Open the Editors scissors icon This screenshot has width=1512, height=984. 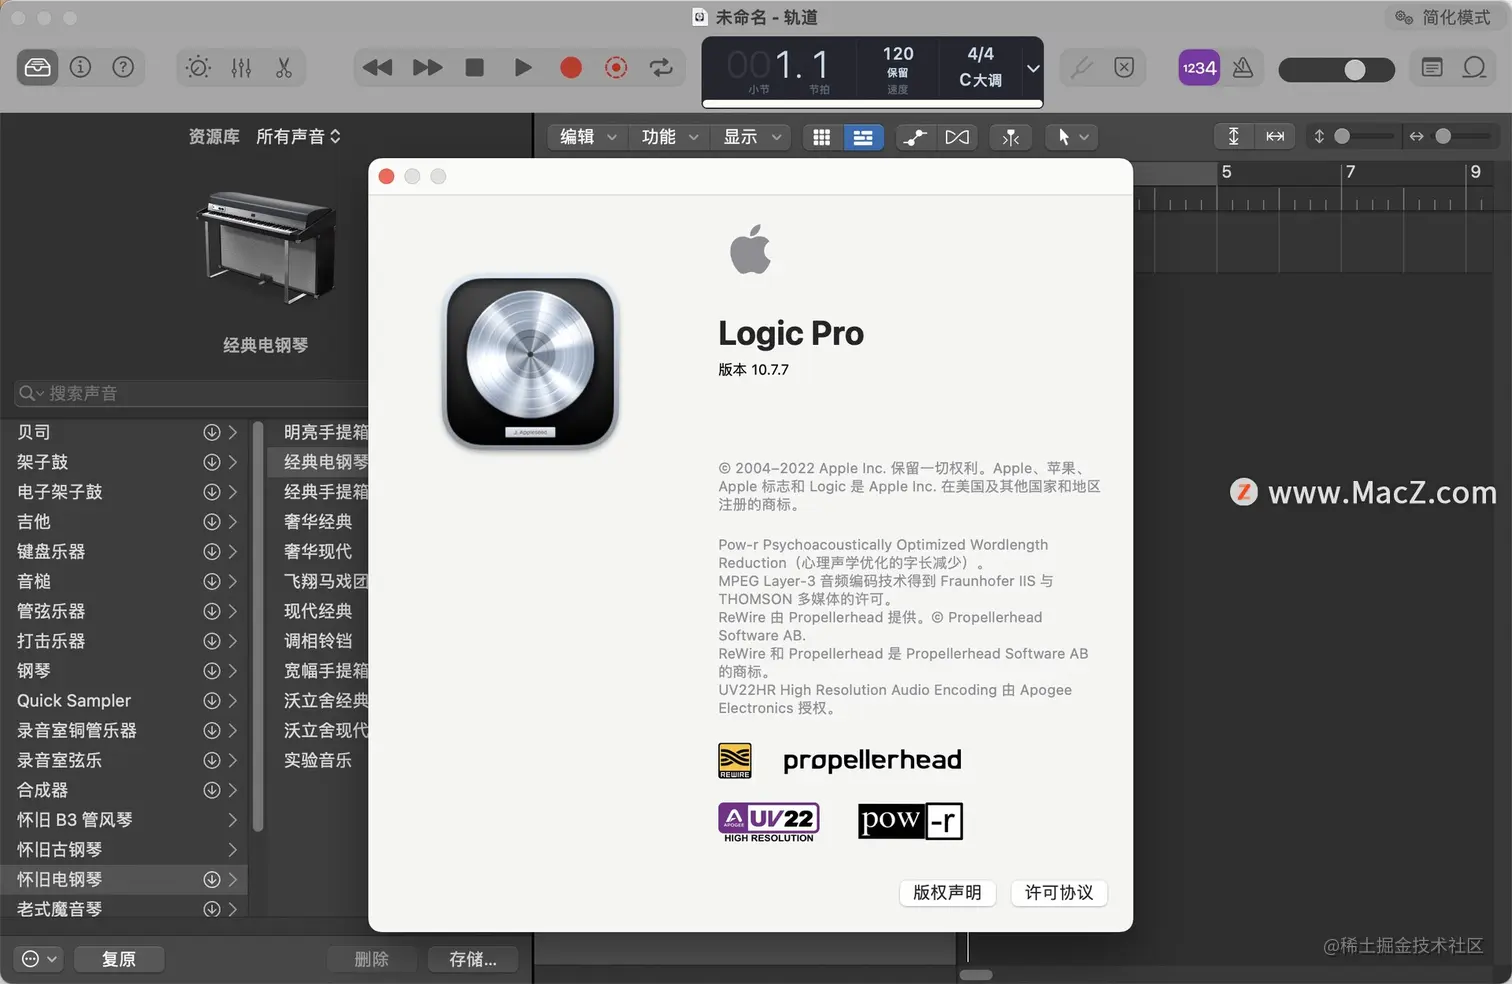point(283,67)
